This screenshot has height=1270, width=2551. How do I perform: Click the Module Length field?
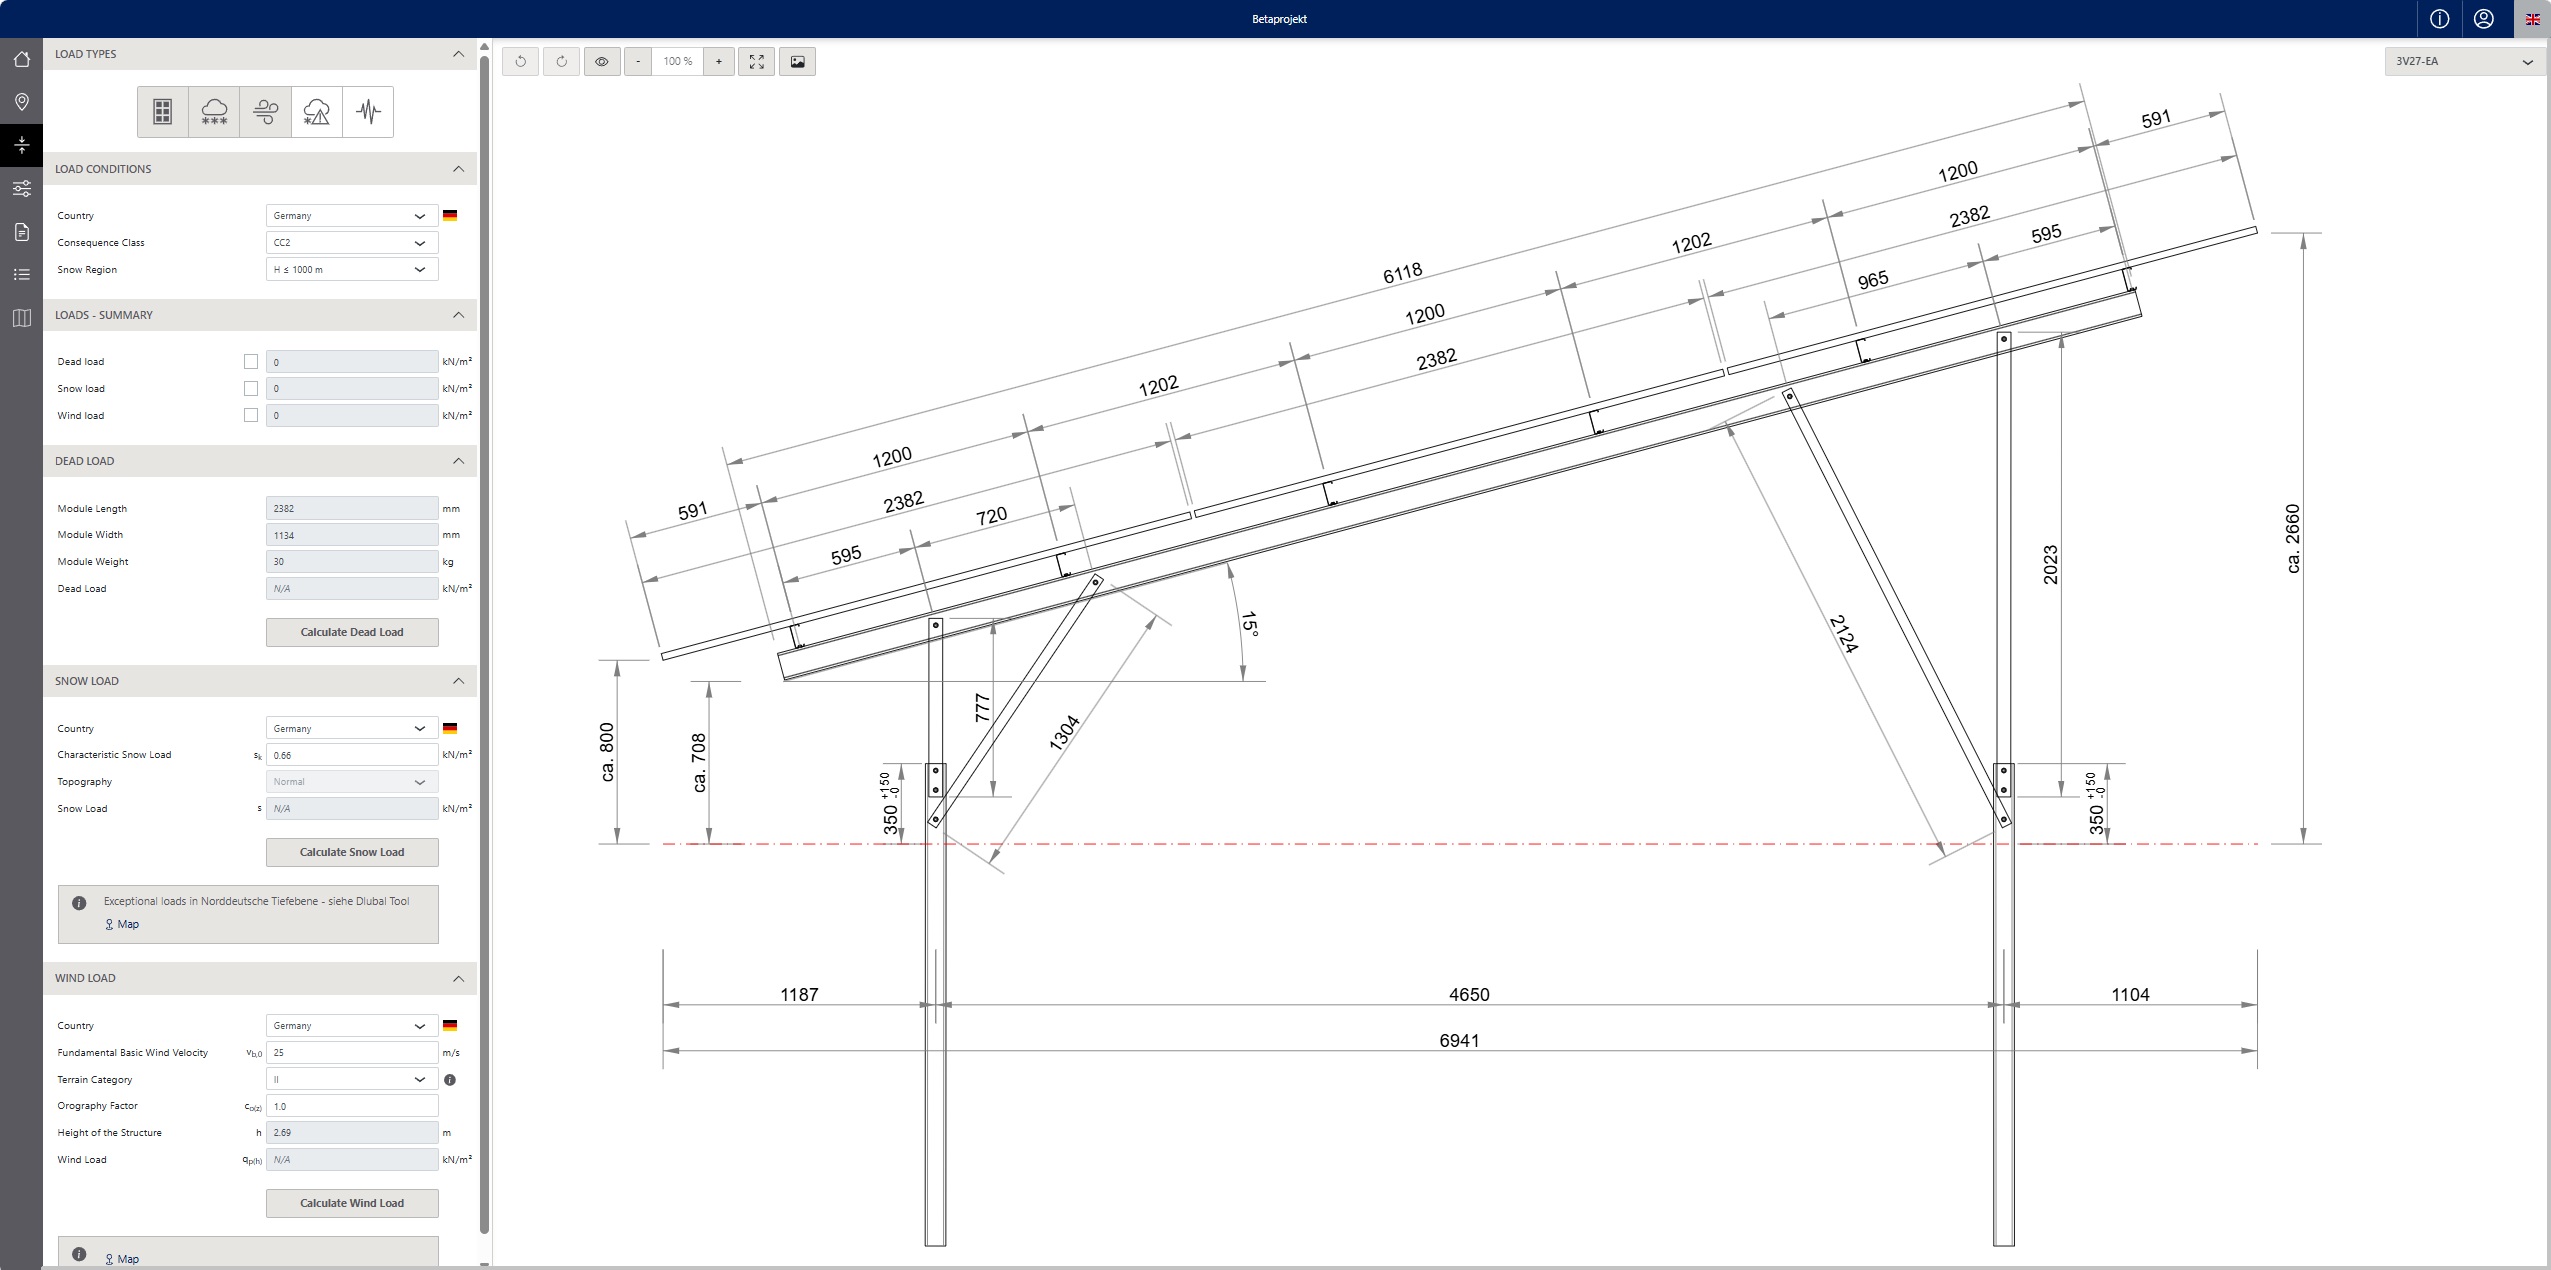click(352, 509)
